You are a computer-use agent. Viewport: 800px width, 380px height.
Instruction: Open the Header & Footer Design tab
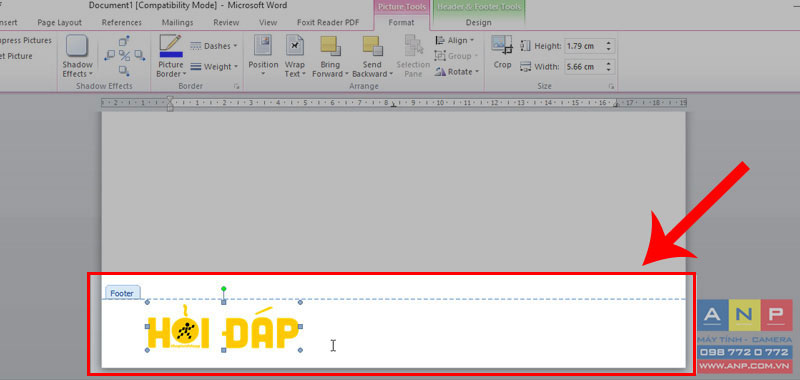479,22
